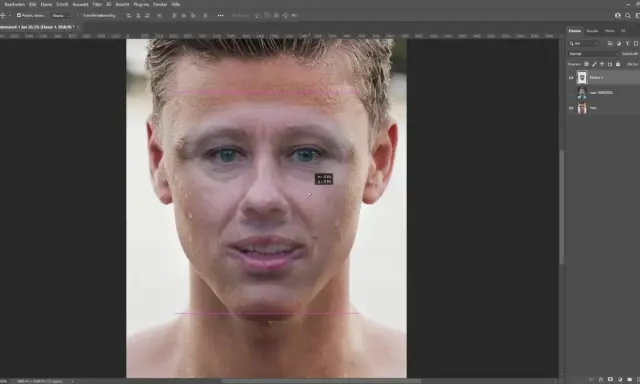Close the open document tab
The width and height of the screenshot is (640, 384).
78,27
